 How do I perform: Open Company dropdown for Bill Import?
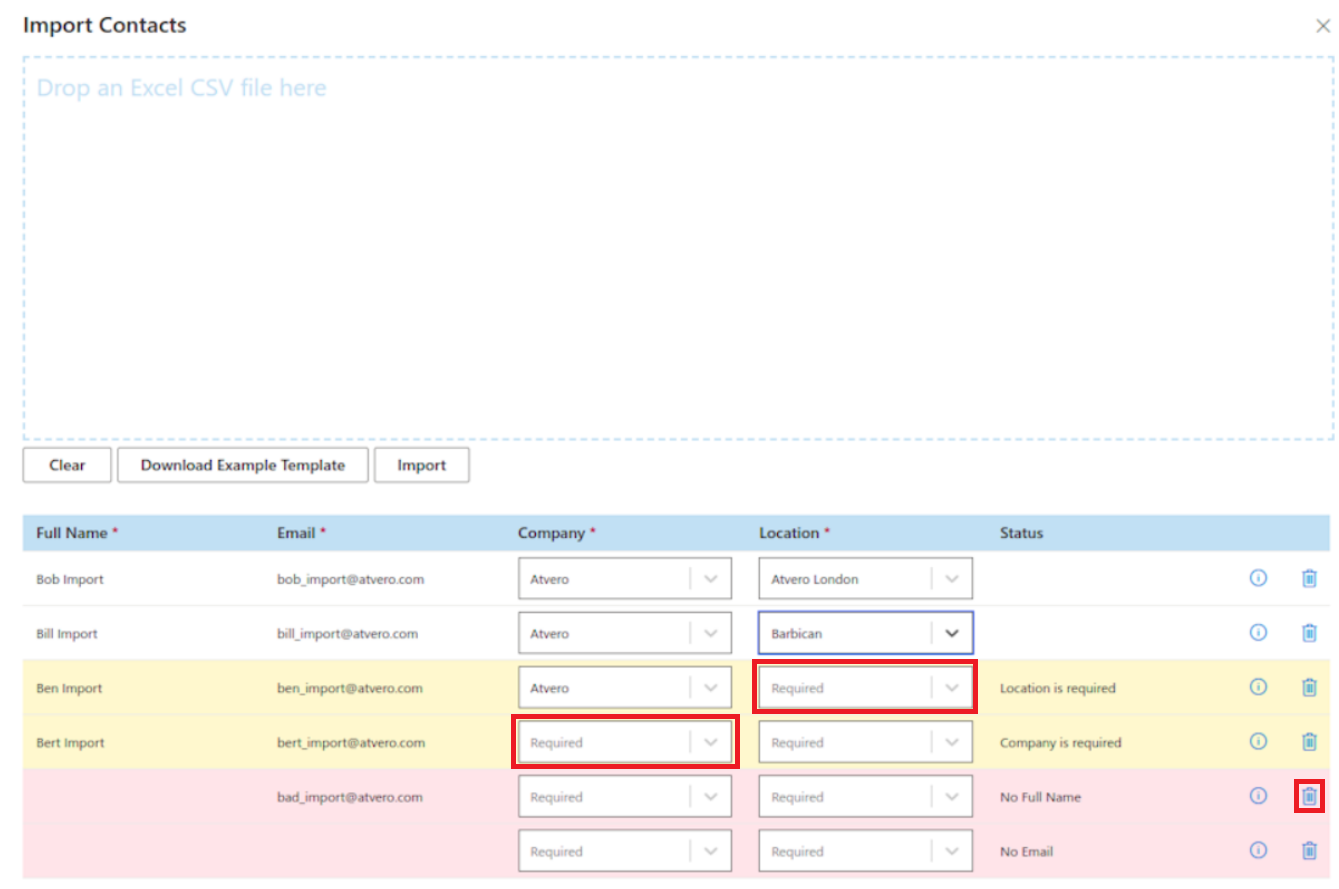625,633
